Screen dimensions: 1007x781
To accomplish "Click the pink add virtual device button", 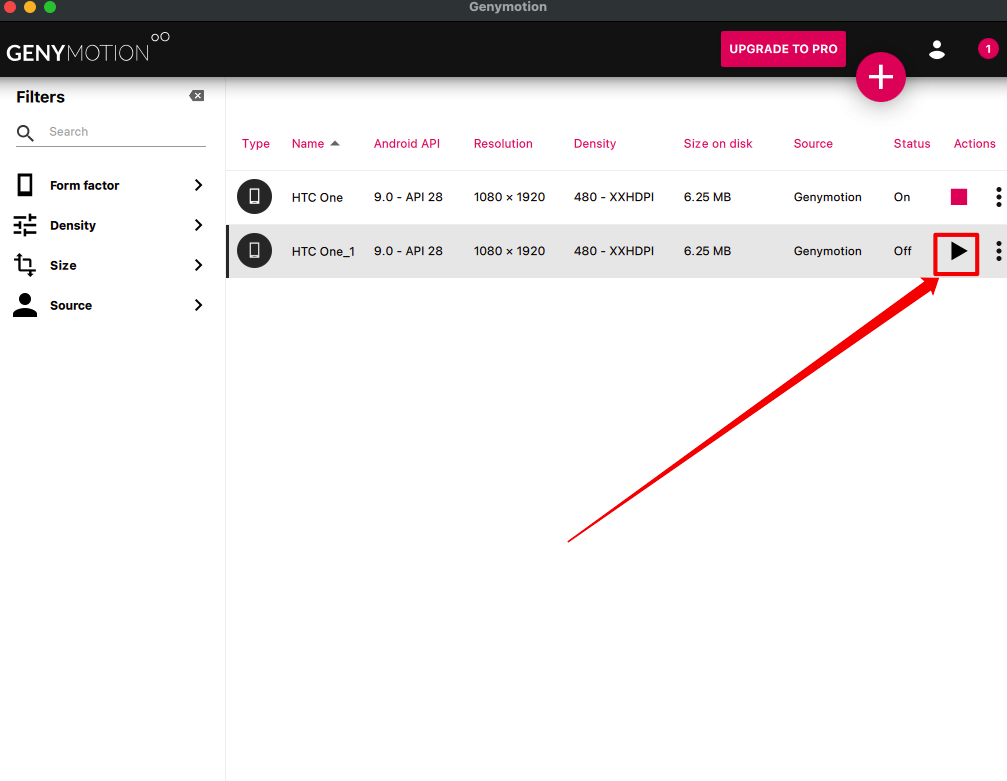I will (880, 77).
